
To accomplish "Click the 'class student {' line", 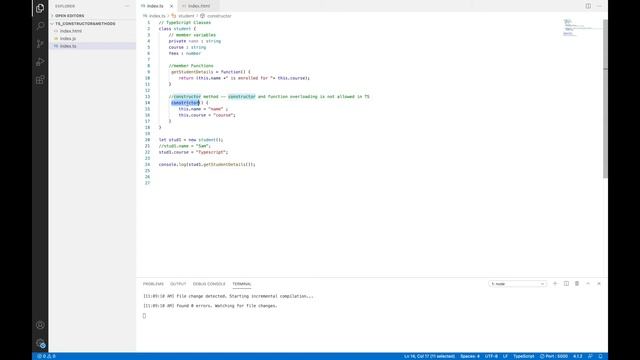I will tap(177, 29).
